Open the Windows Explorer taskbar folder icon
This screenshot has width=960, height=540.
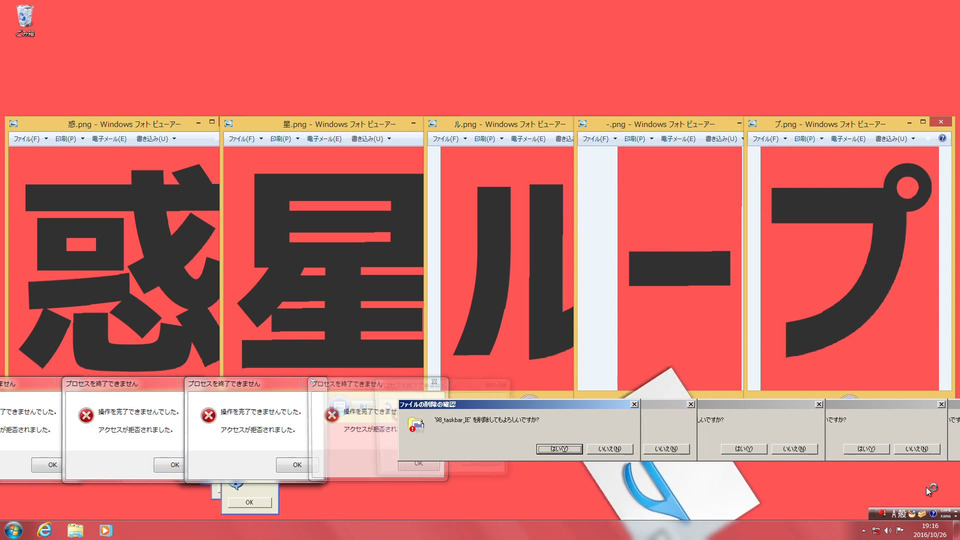(x=75, y=530)
